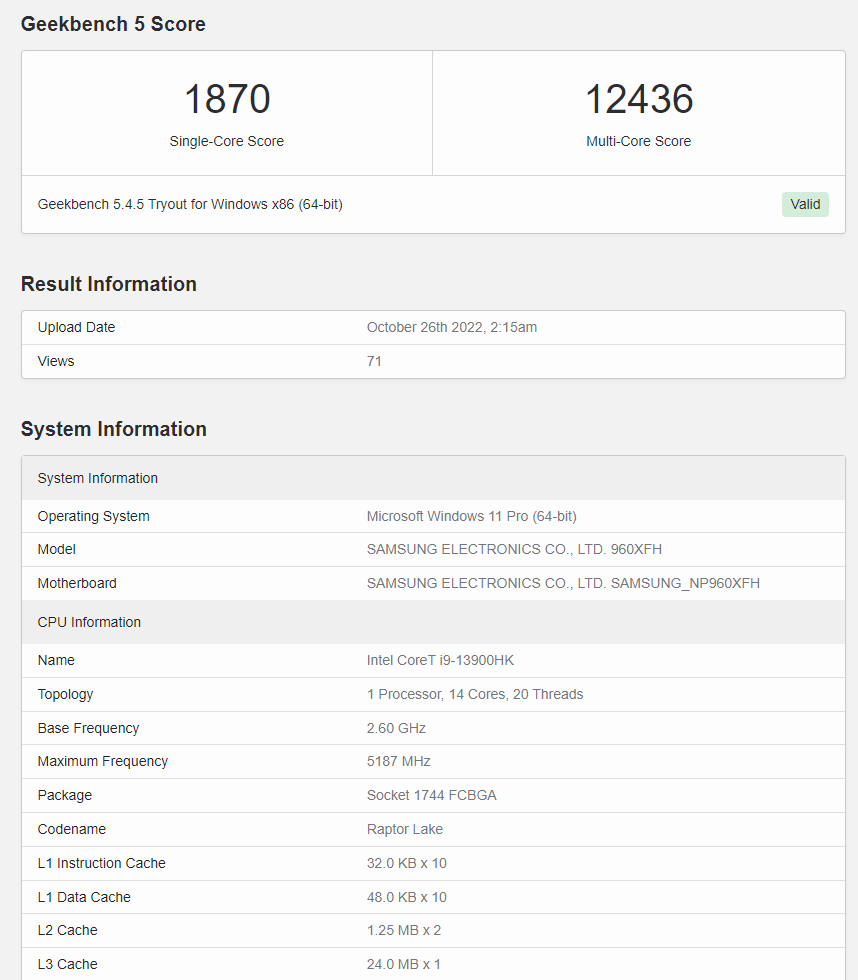Click the Topology label
Image resolution: width=858 pixels, height=980 pixels.
(x=65, y=694)
